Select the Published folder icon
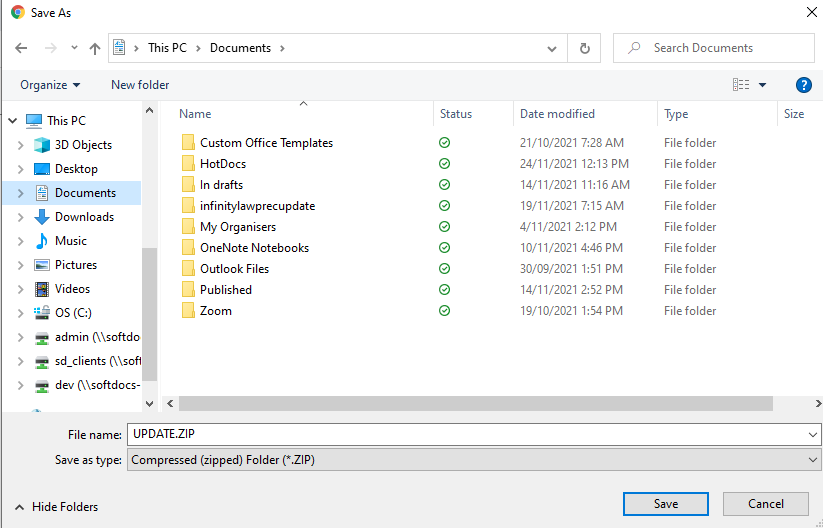 pyautogui.click(x=188, y=290)
